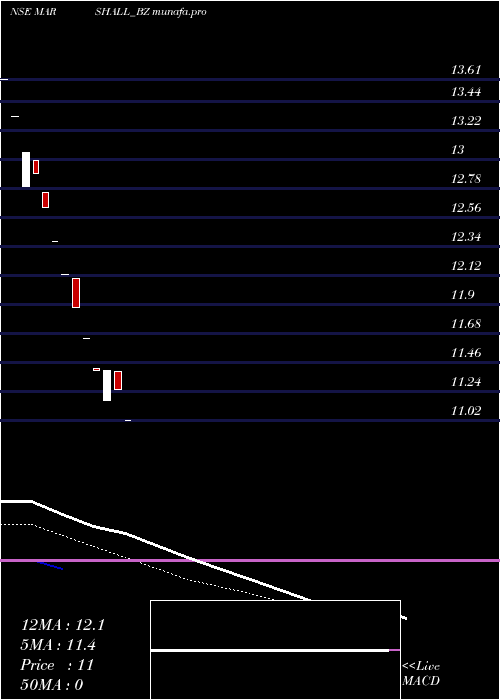Image resolution: width=500 pixels, height=700 pixels.
Task: Click the 11.68 price level label
Action: [466, 324]
